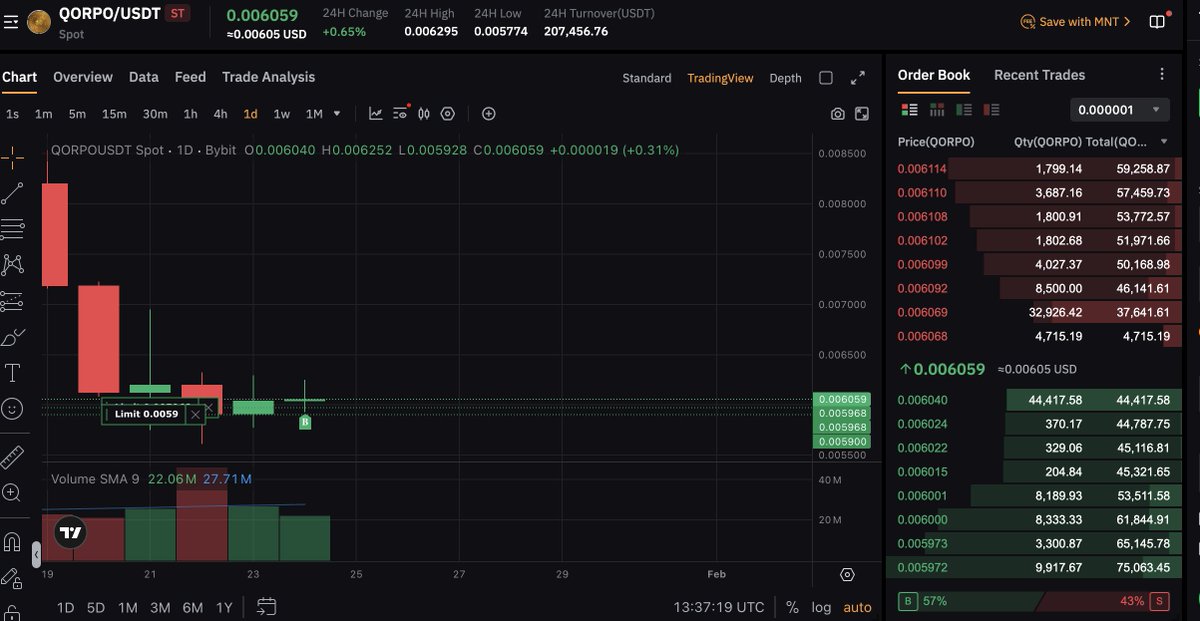Click ask price 0.006114 row
This screenshot has width=1200, height=621.
click(x=1033, y=169)
